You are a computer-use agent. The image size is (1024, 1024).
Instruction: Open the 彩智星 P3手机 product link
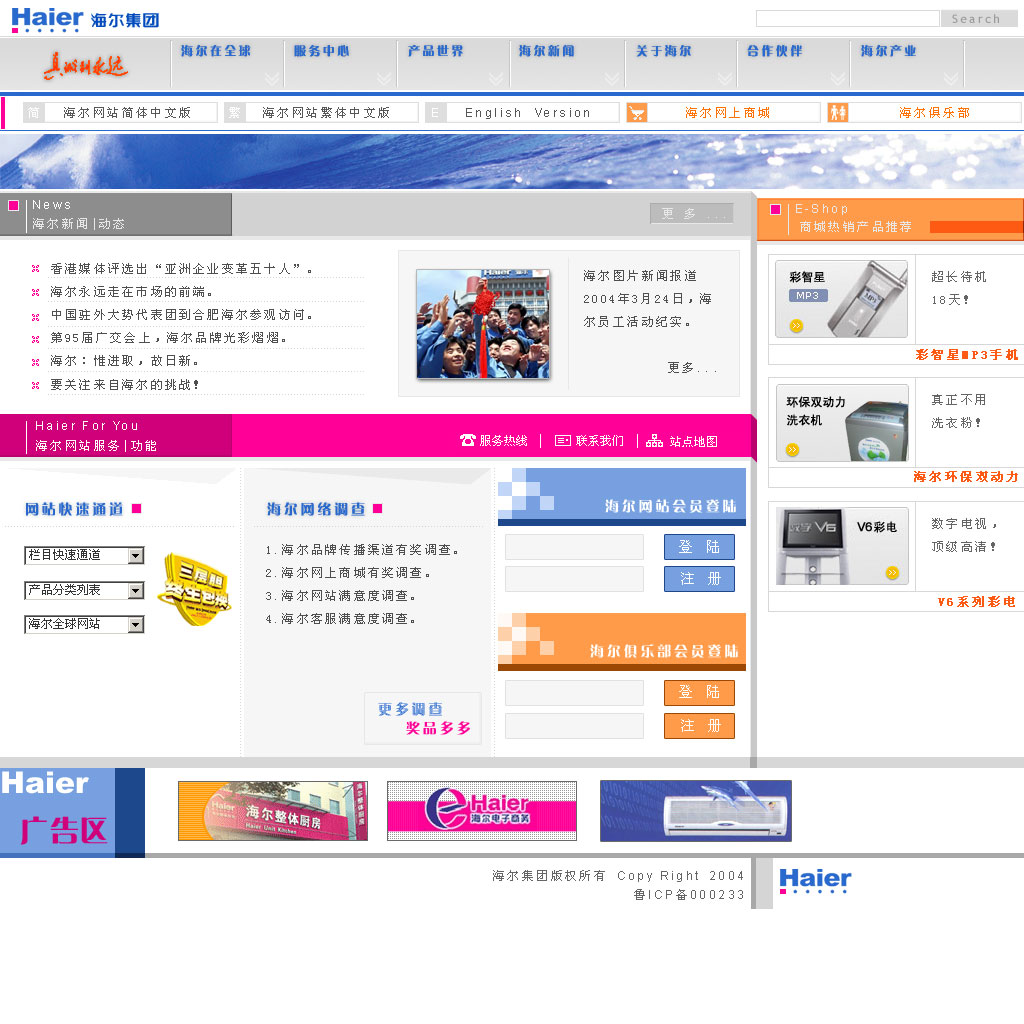(x=967, y=355)
